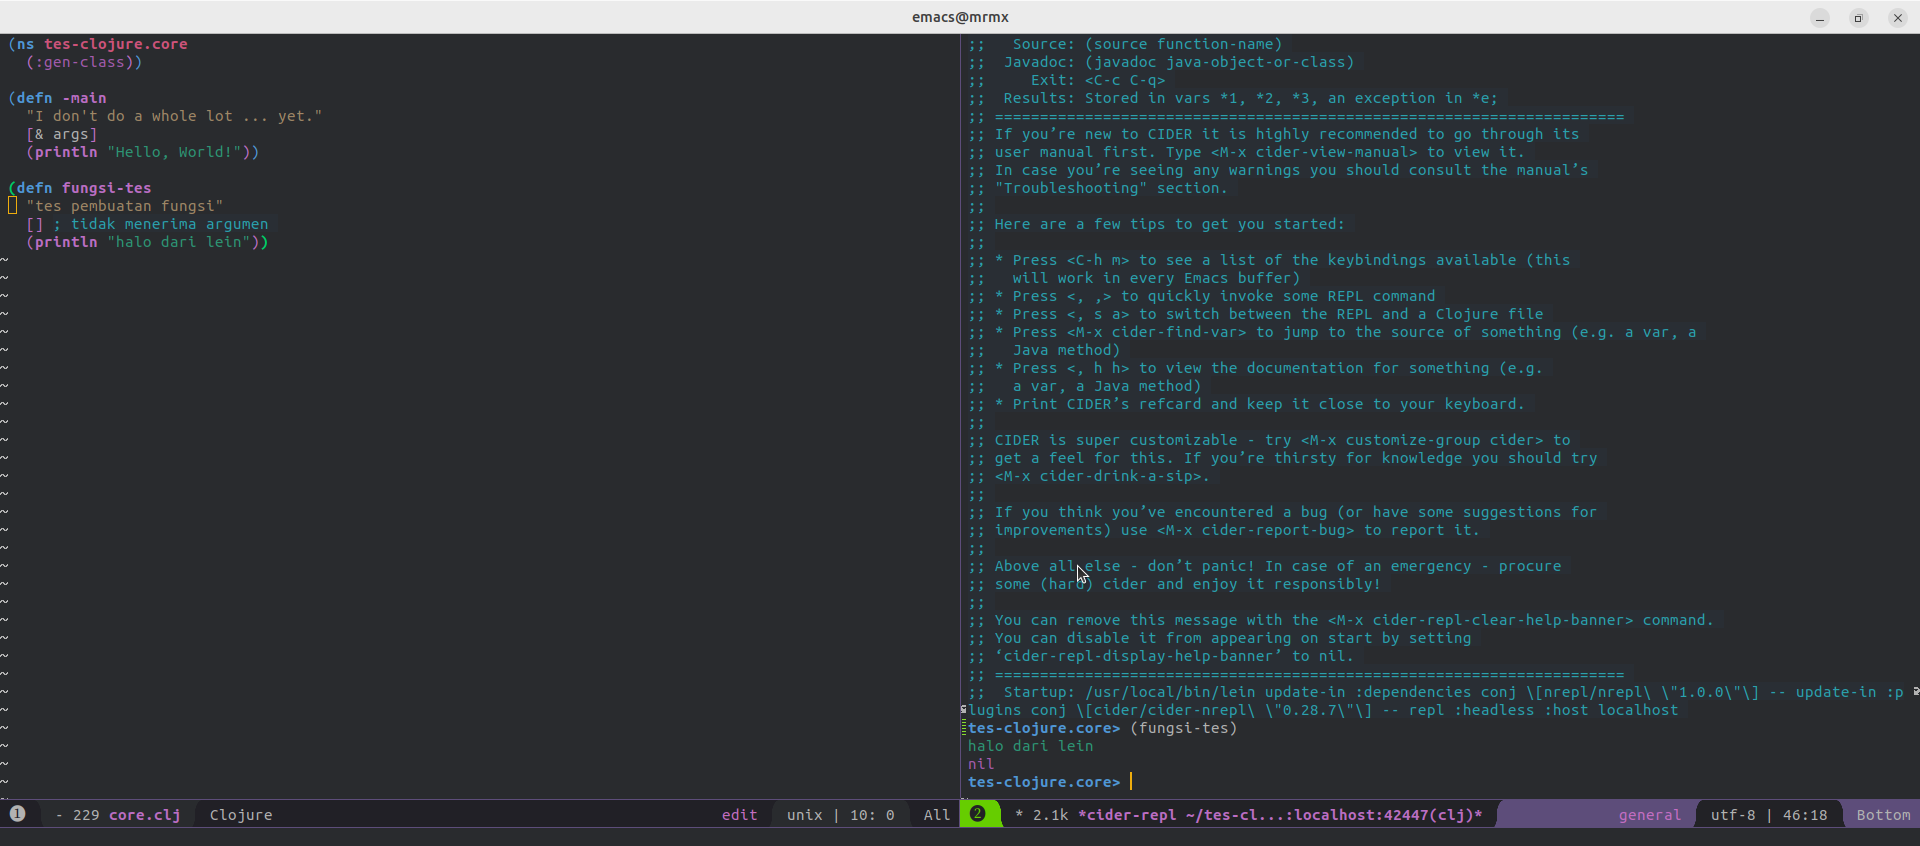1920x846 pixels.
Task: Click the "tes pembuatan fungsi" docstring
Action: 125,206
